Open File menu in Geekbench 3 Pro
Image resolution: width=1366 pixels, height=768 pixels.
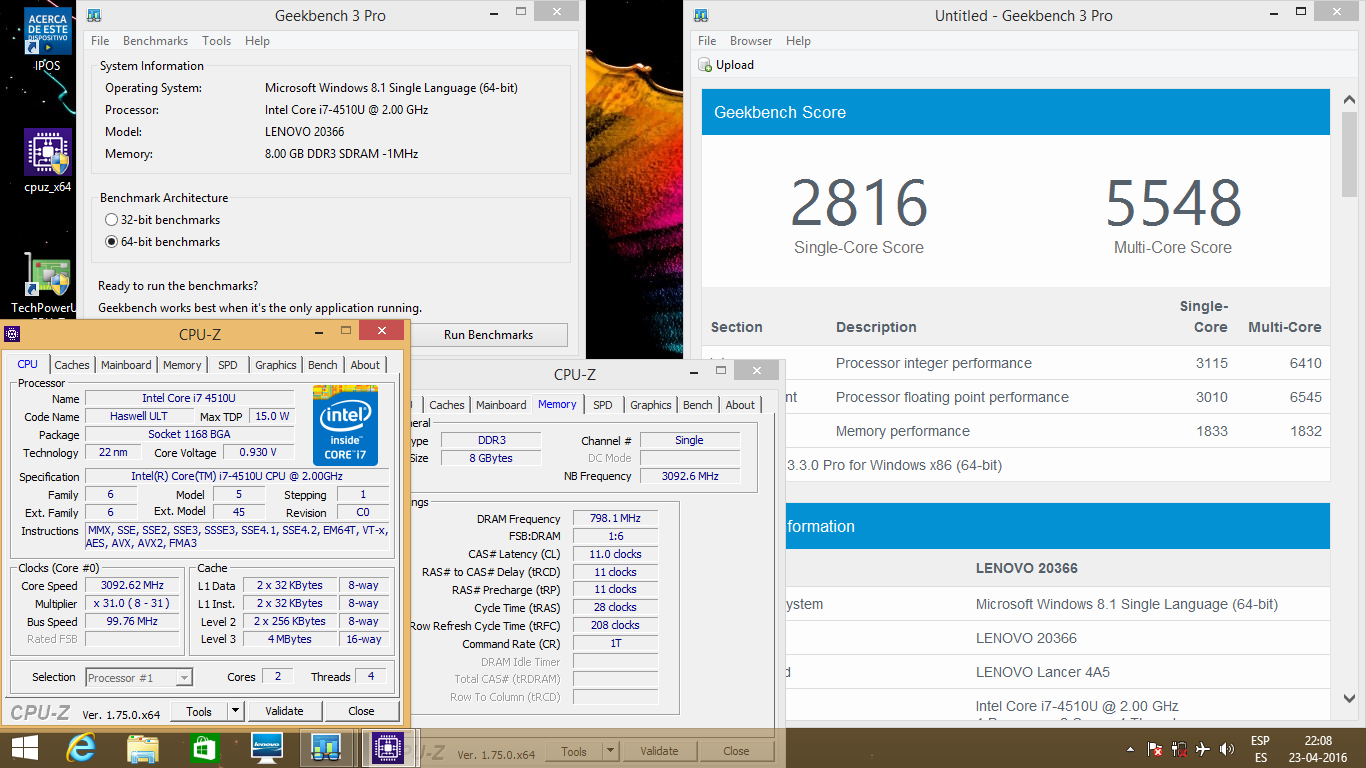click(100, 41)
